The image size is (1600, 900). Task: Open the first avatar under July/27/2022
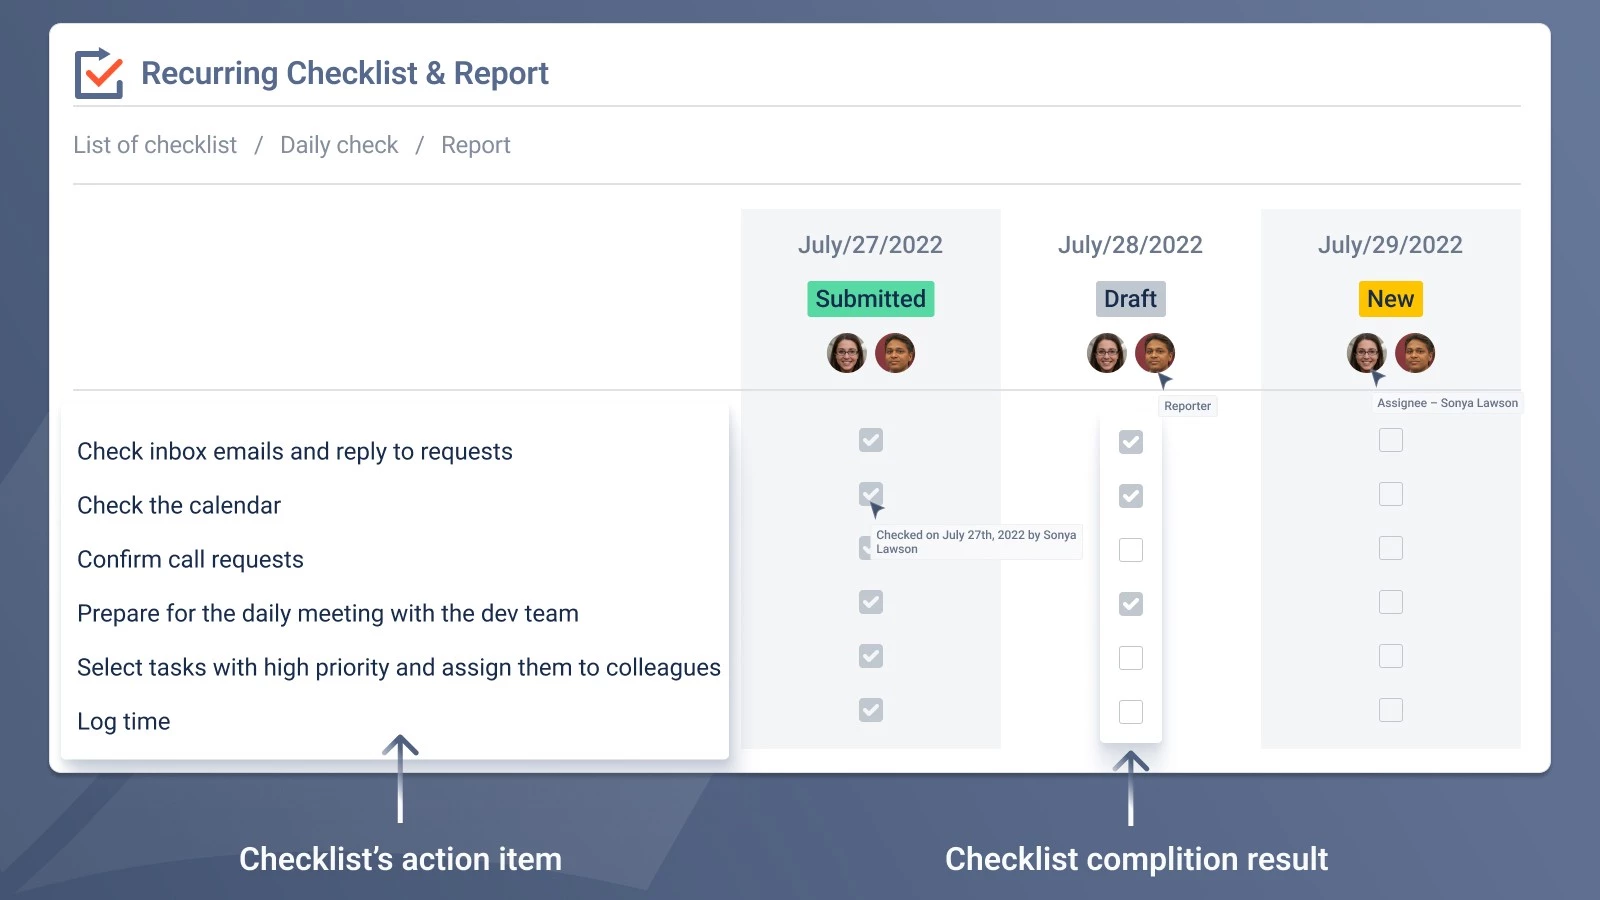click(x=846, y=352)
